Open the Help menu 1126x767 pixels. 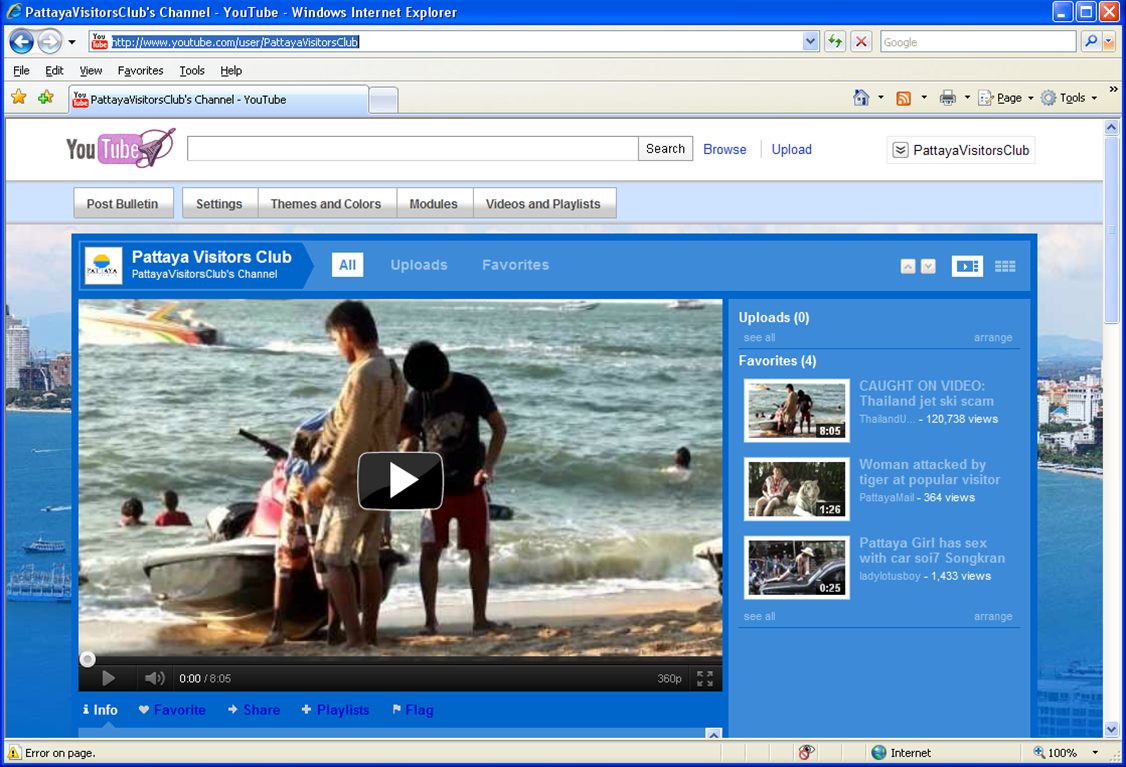231,70
